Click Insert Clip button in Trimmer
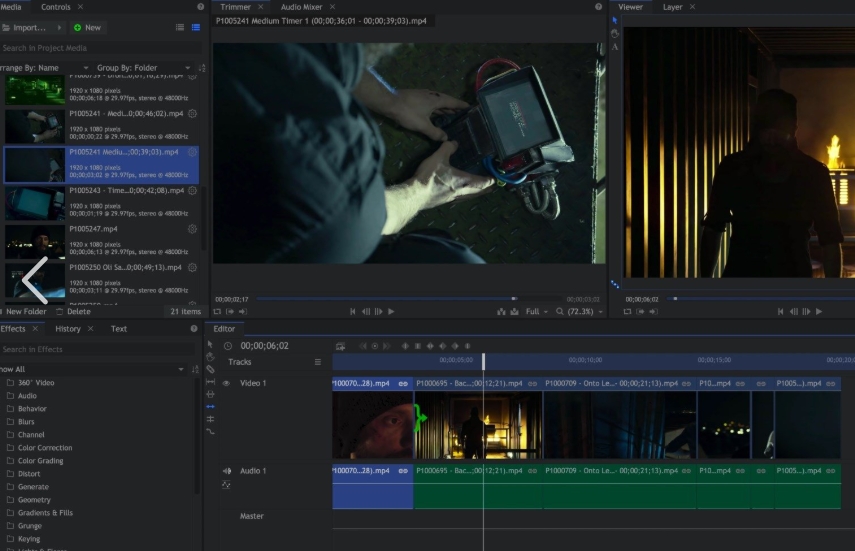Image resolution: width=855 pixels, height=551 pixels. click(501, 312)
